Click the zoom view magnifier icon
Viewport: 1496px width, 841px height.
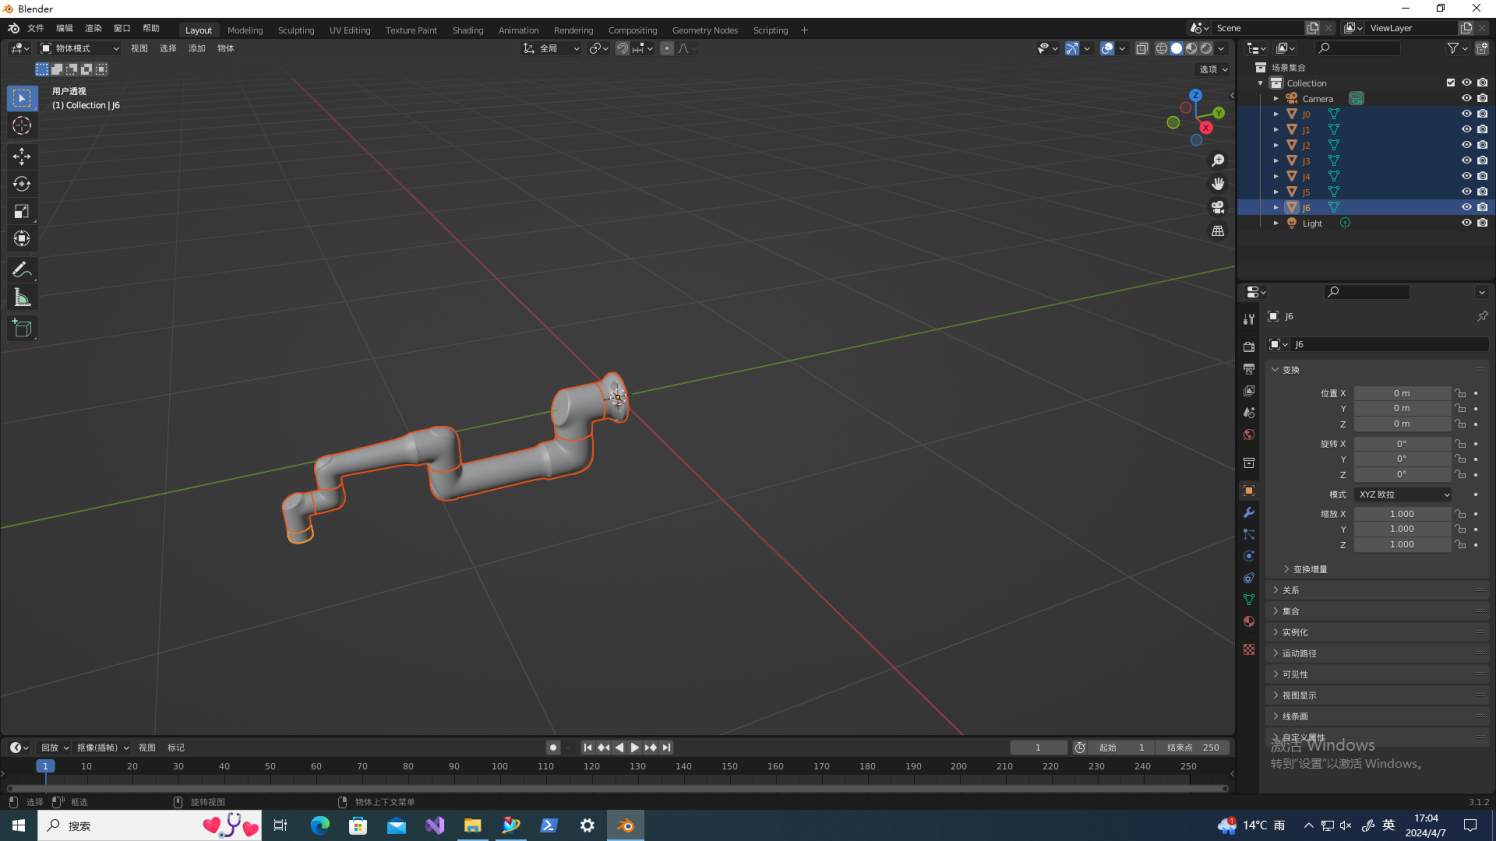click(1218, 161)
